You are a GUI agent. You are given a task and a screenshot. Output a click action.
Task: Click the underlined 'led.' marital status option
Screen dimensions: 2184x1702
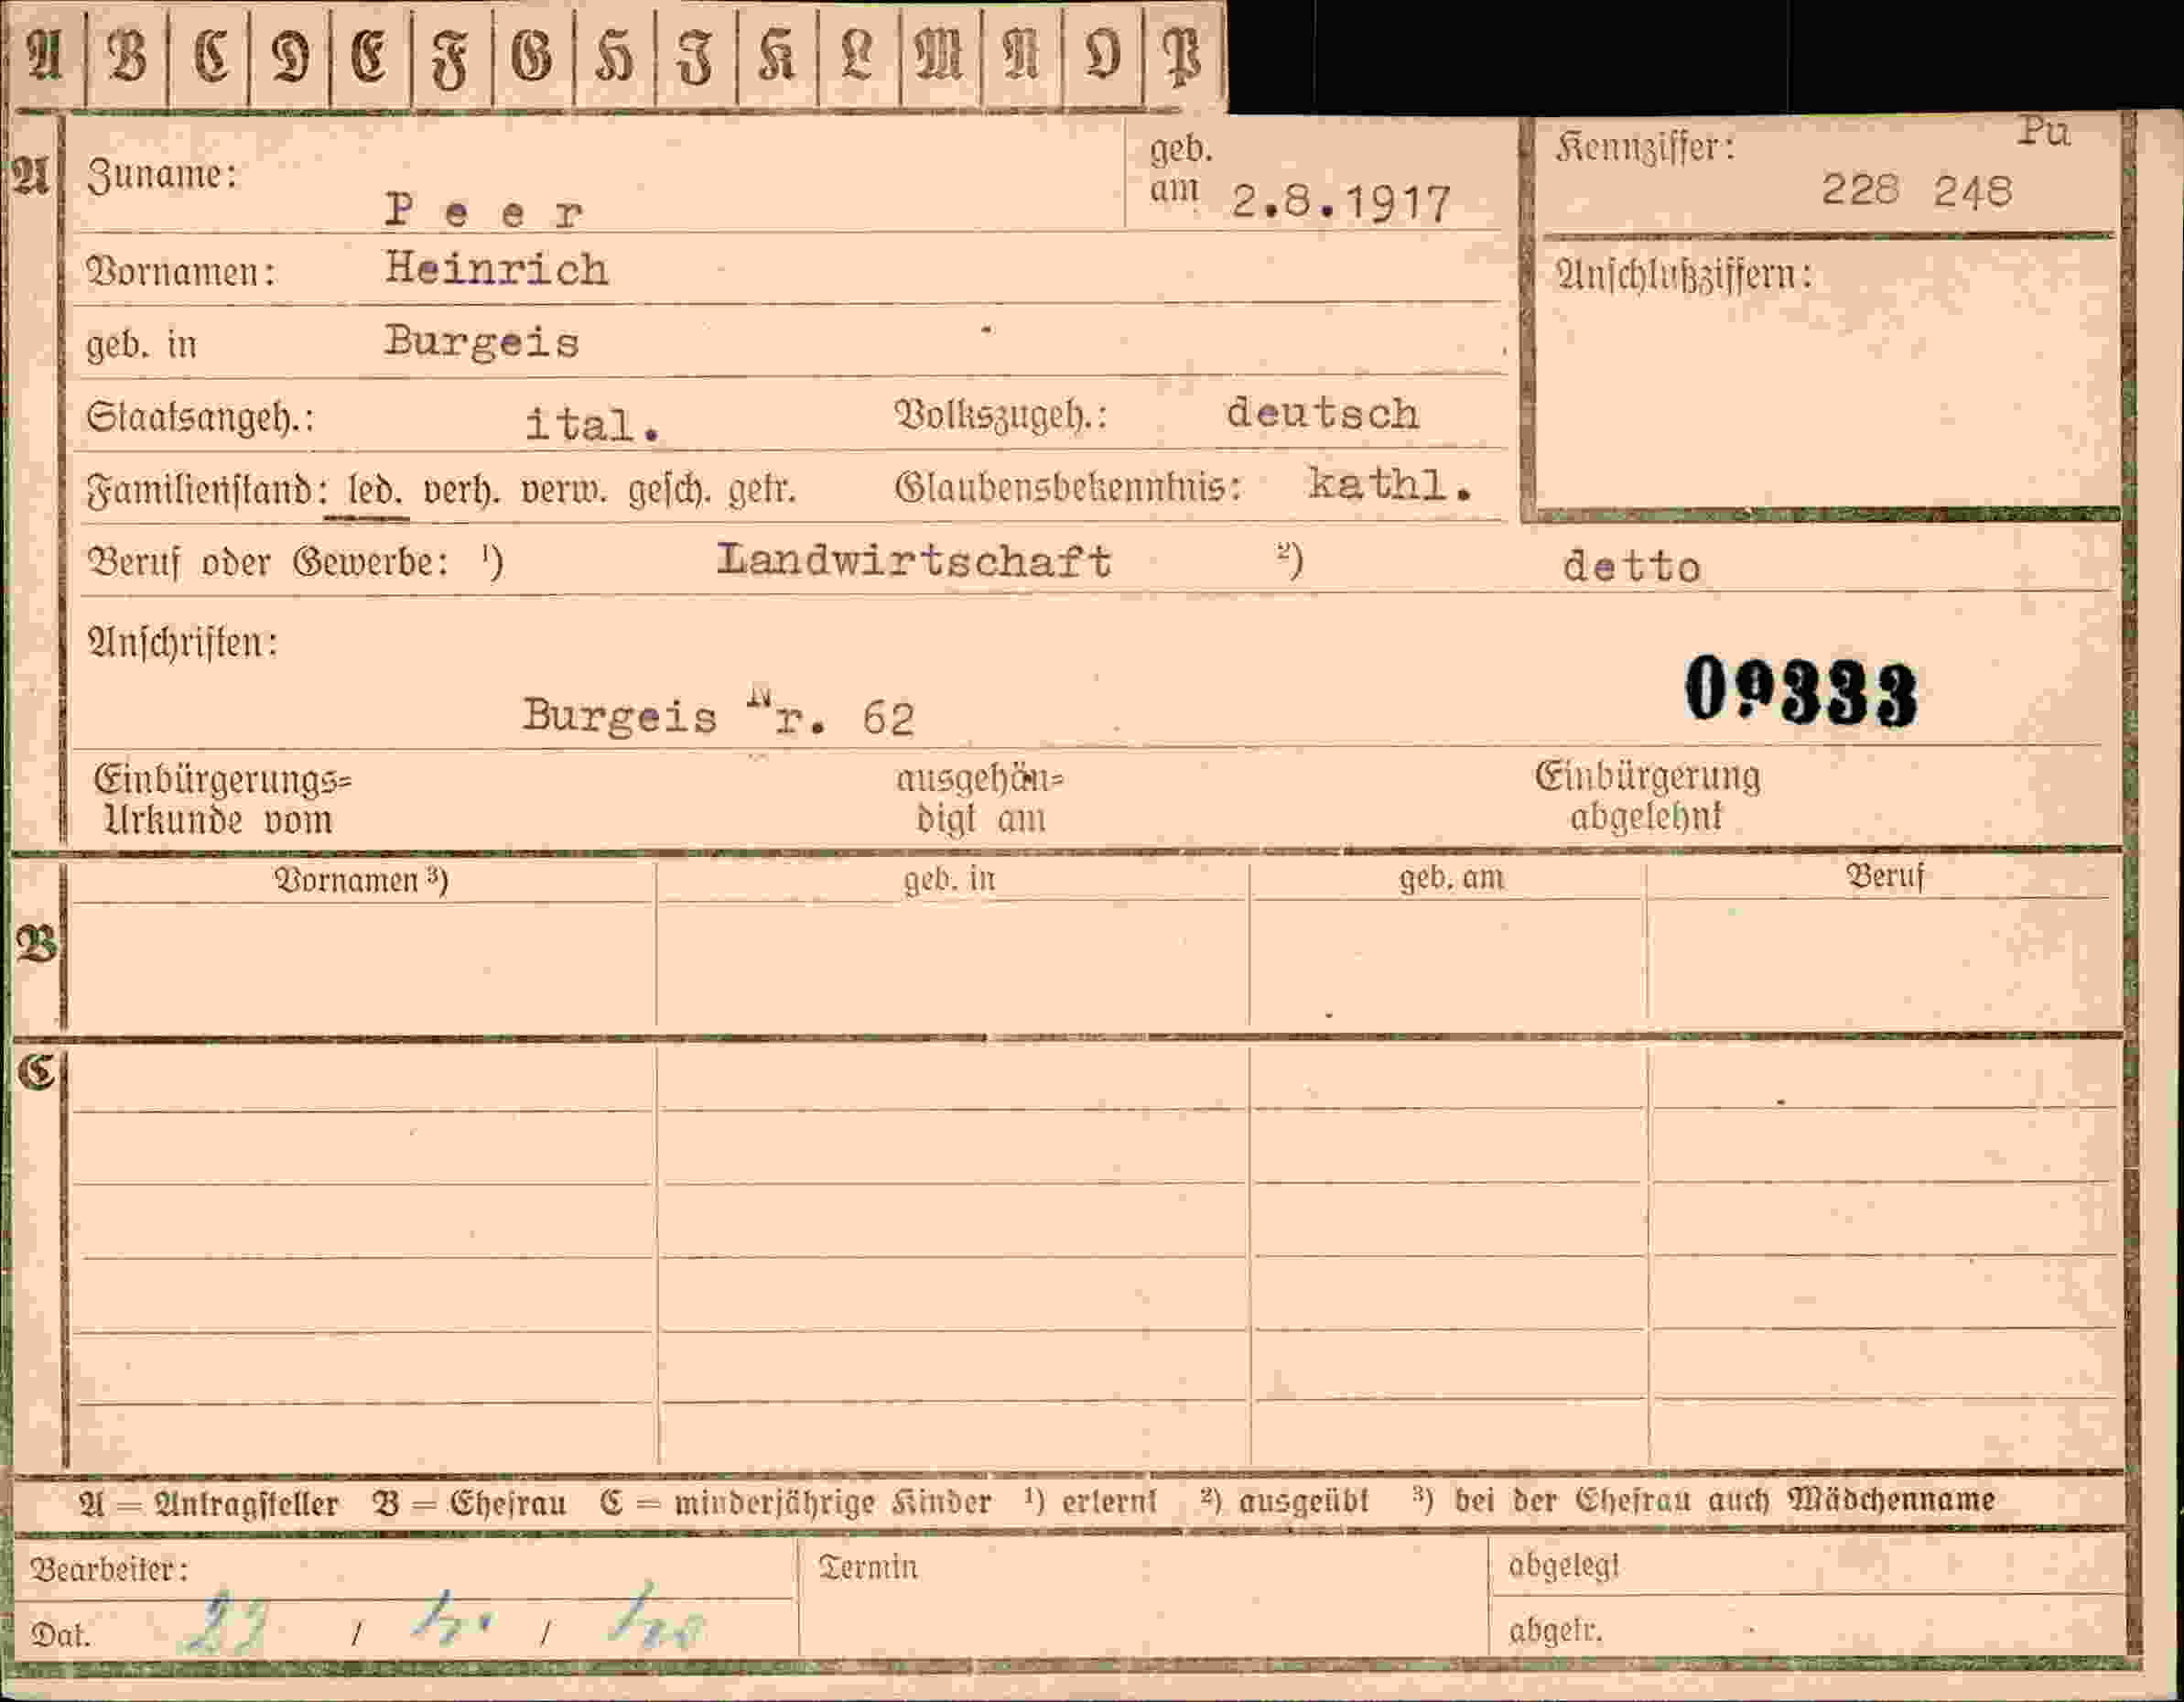point(375,491)
